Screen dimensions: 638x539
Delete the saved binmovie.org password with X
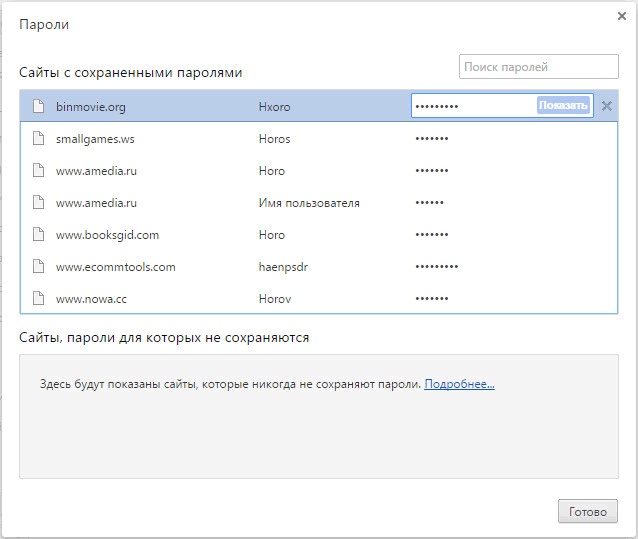(x=606, y=106)
